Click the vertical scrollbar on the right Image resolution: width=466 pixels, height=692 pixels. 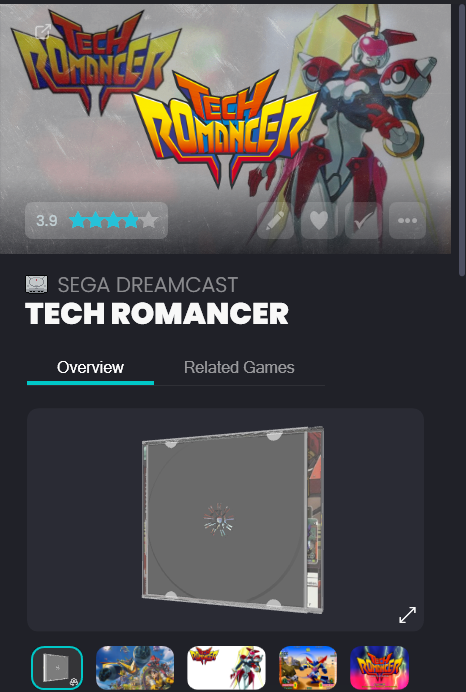pos(462,140)
